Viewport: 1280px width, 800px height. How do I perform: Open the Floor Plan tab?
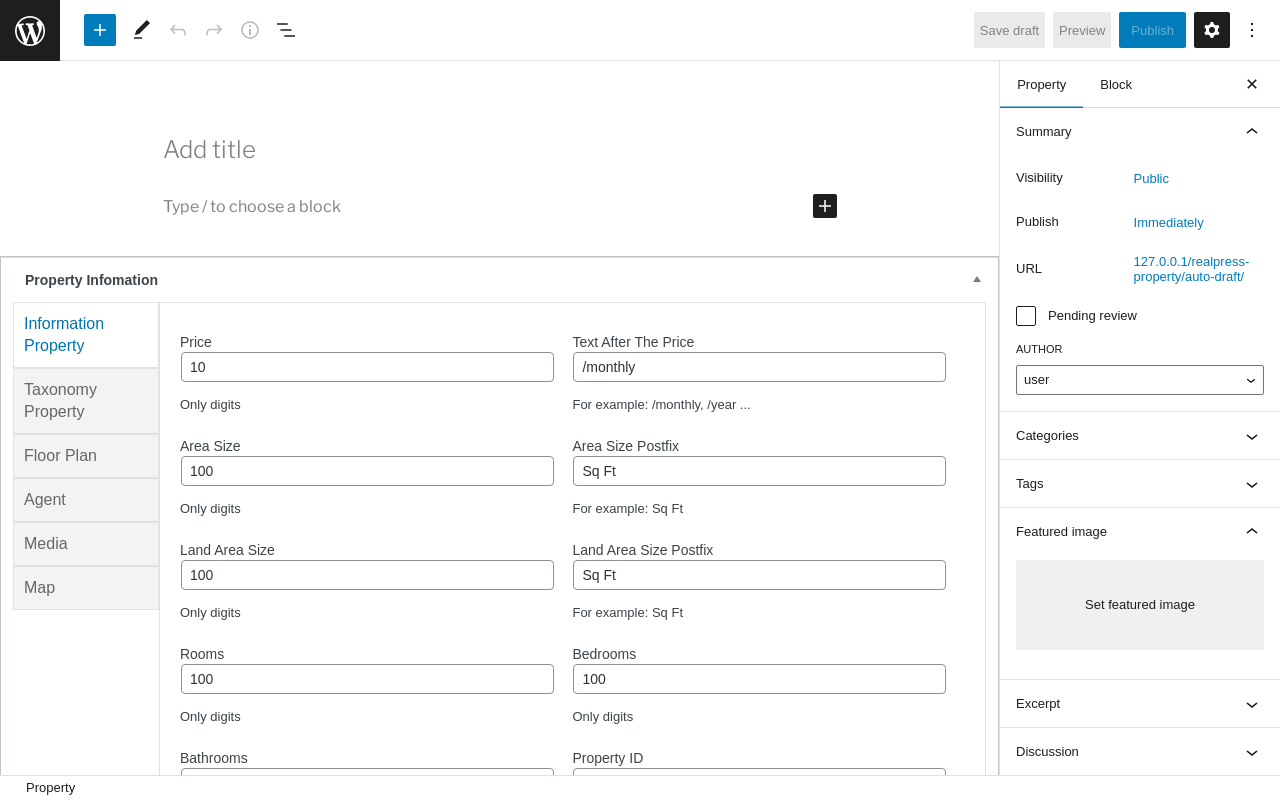(86, 456)
